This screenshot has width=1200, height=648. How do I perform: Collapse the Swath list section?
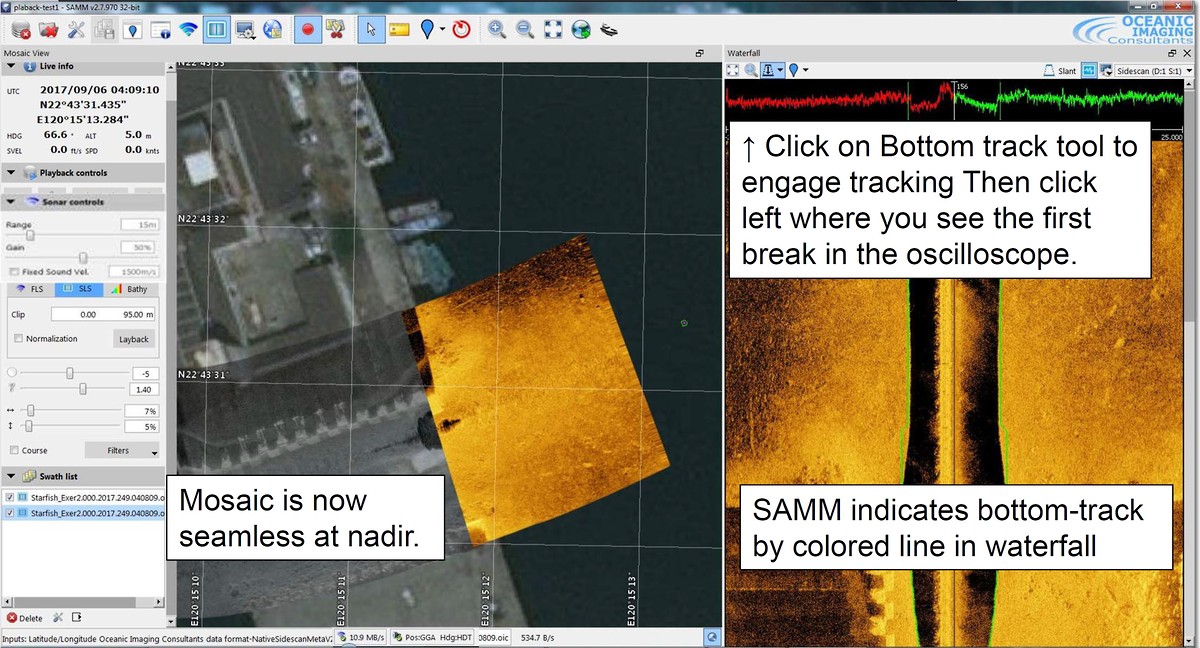tap(10, 475)
